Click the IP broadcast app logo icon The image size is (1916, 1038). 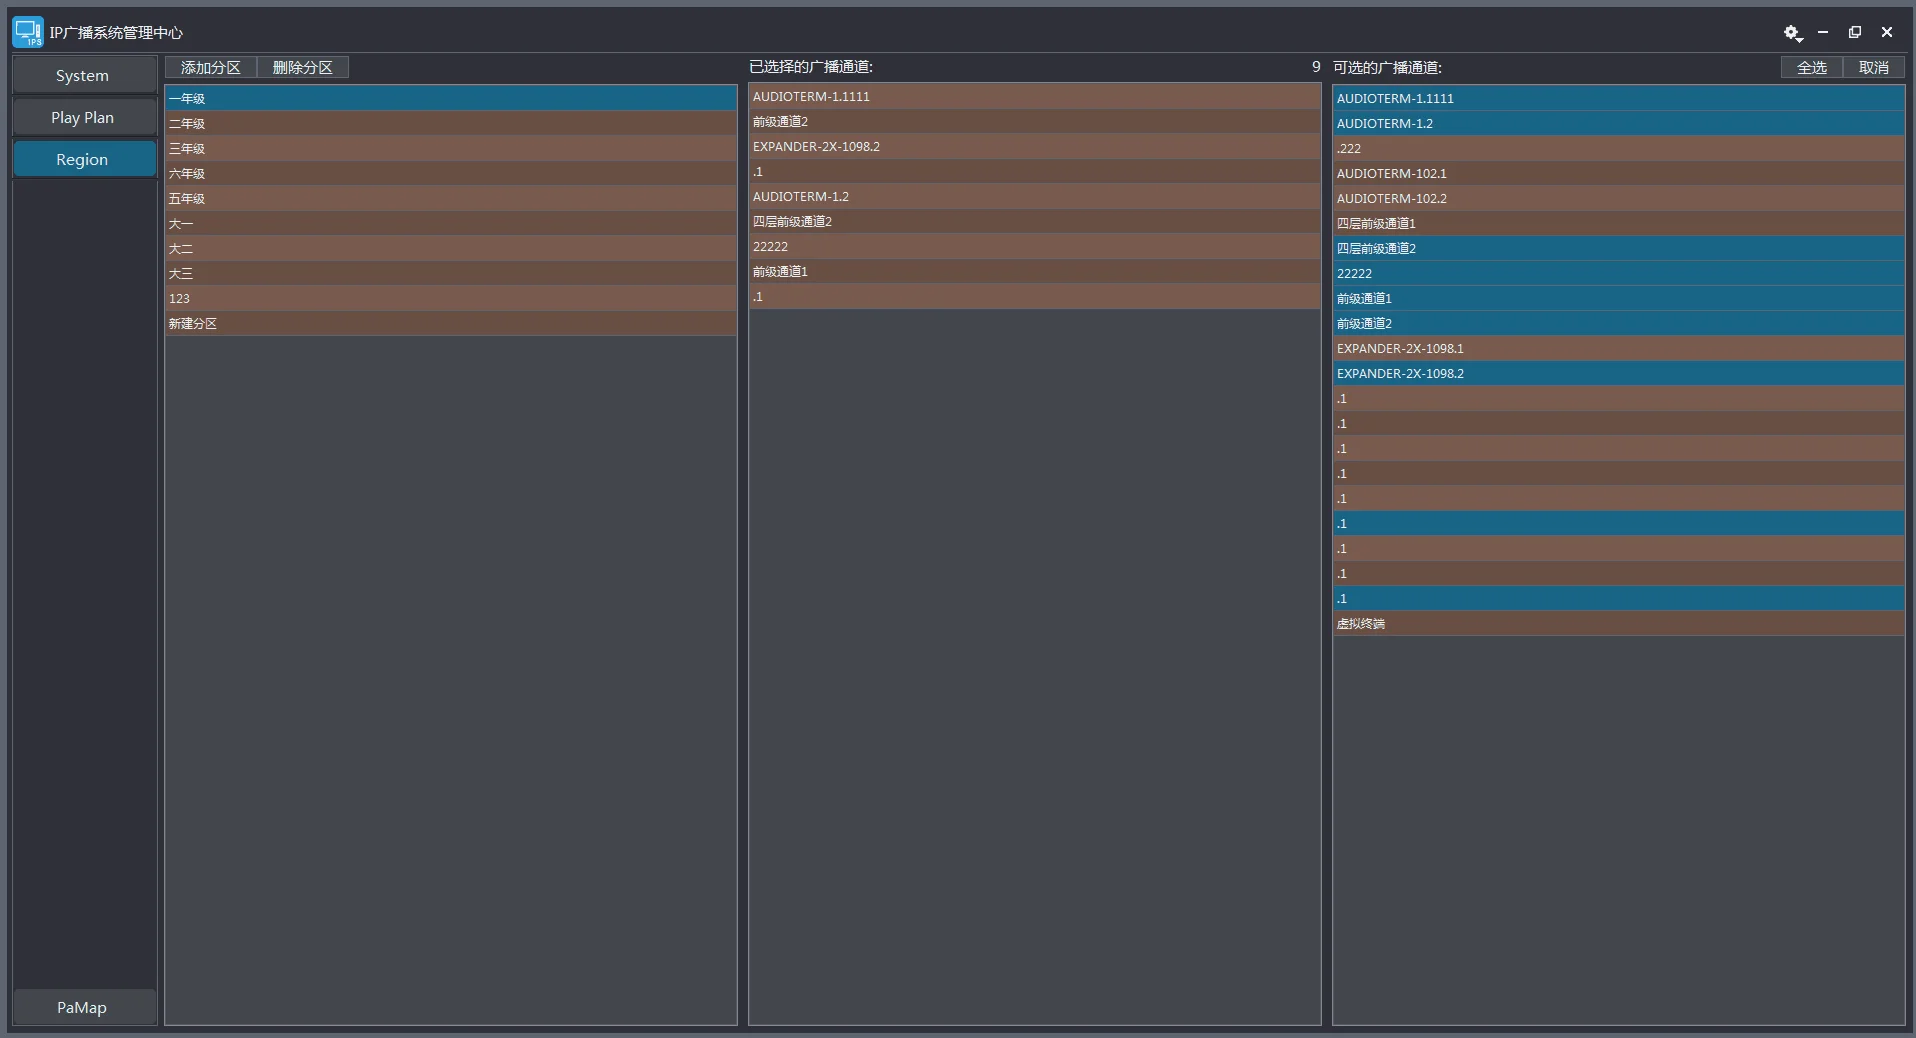point(28,32)
